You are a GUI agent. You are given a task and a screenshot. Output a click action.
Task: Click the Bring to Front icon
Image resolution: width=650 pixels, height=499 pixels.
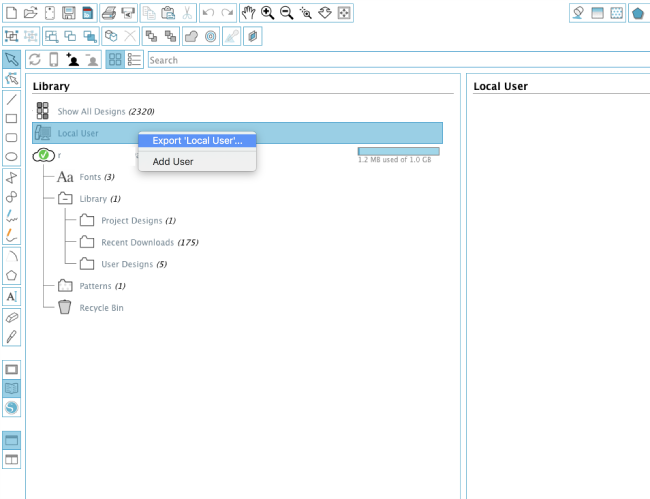tap(151, 36)
